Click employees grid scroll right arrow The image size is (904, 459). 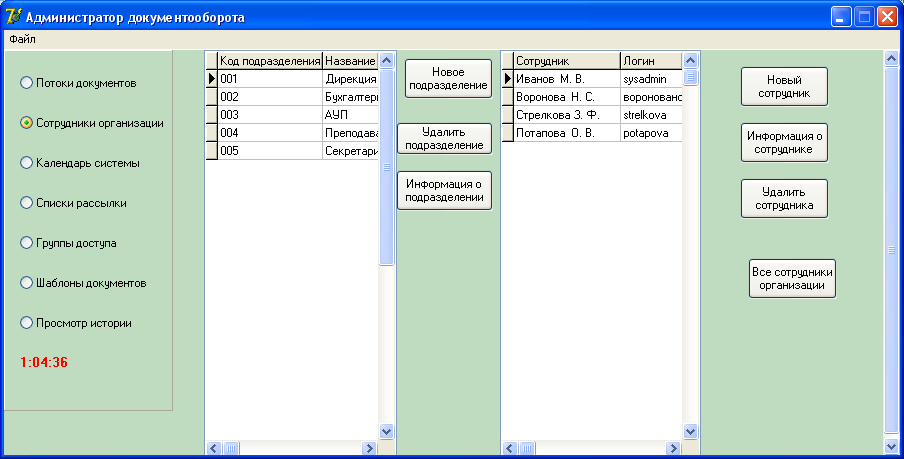(x=673, y=448)
